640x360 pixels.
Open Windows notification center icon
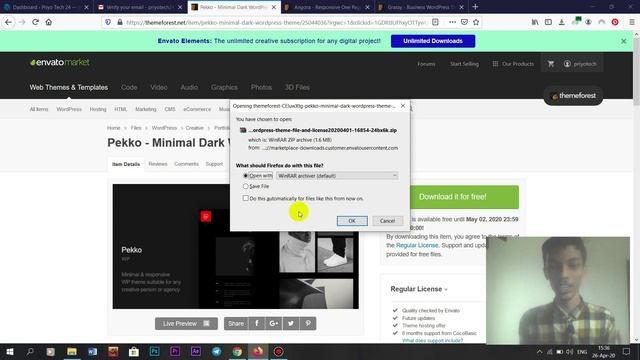tap(627, 351)
